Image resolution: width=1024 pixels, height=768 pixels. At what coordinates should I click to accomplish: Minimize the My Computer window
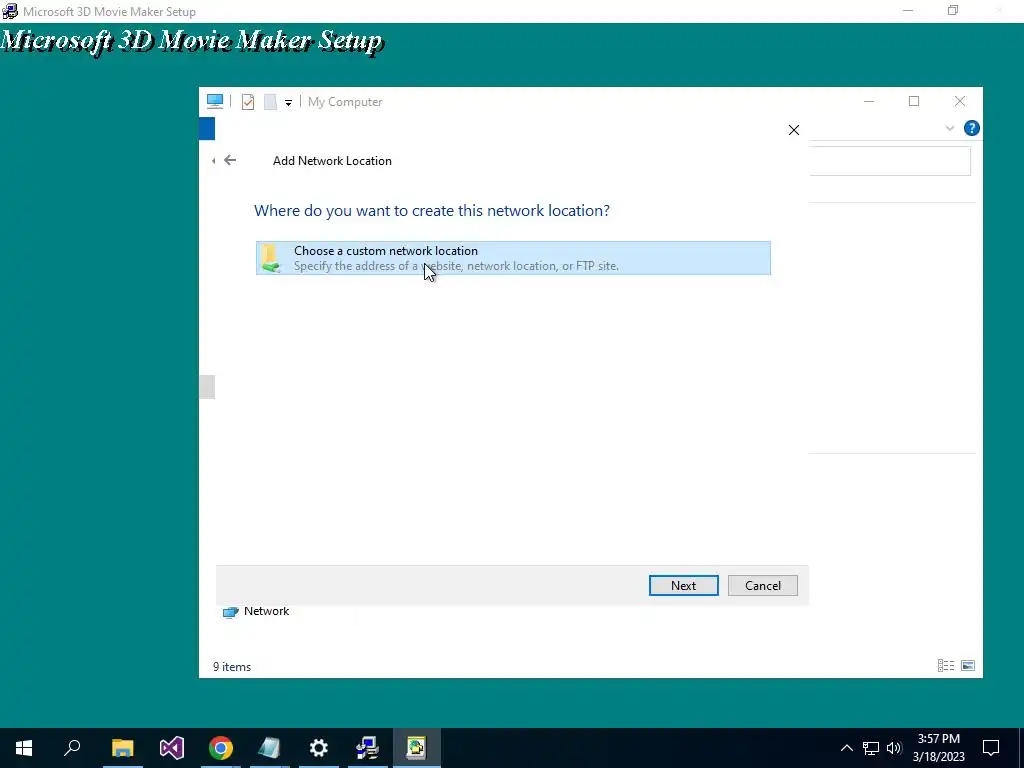[x=869, y=101]
